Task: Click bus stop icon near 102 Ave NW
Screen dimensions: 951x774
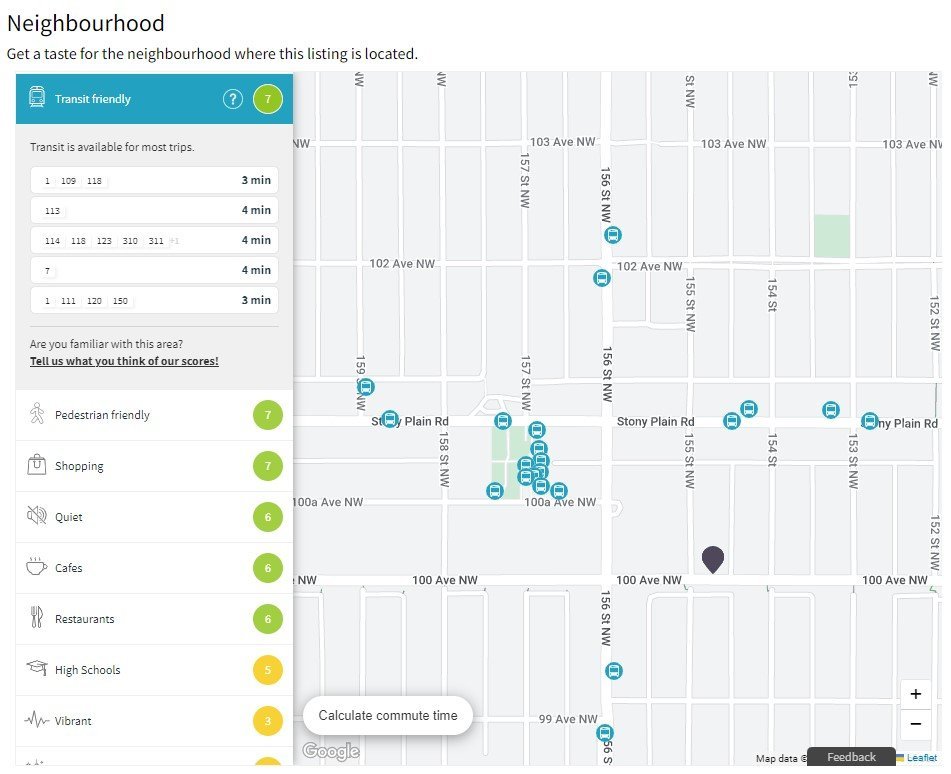Action: pos(602,278)
